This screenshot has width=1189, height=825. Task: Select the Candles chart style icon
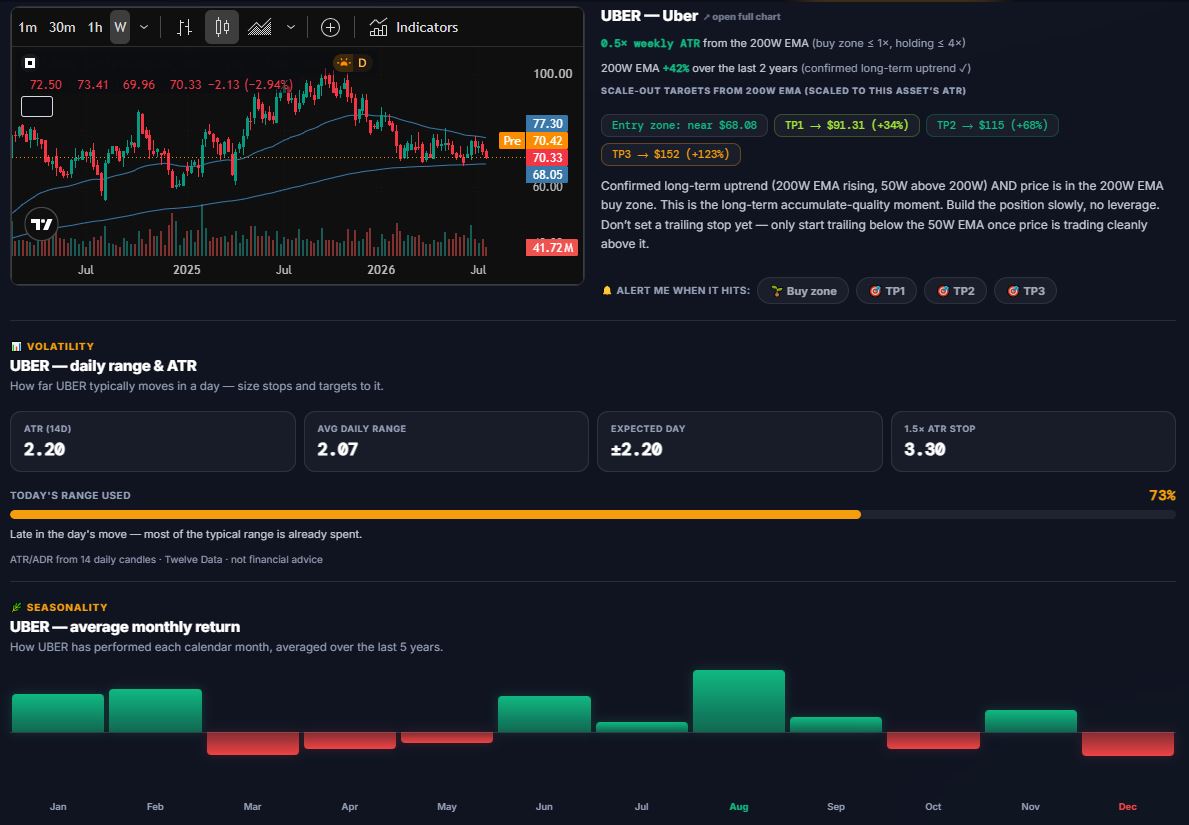pos(222,27)
